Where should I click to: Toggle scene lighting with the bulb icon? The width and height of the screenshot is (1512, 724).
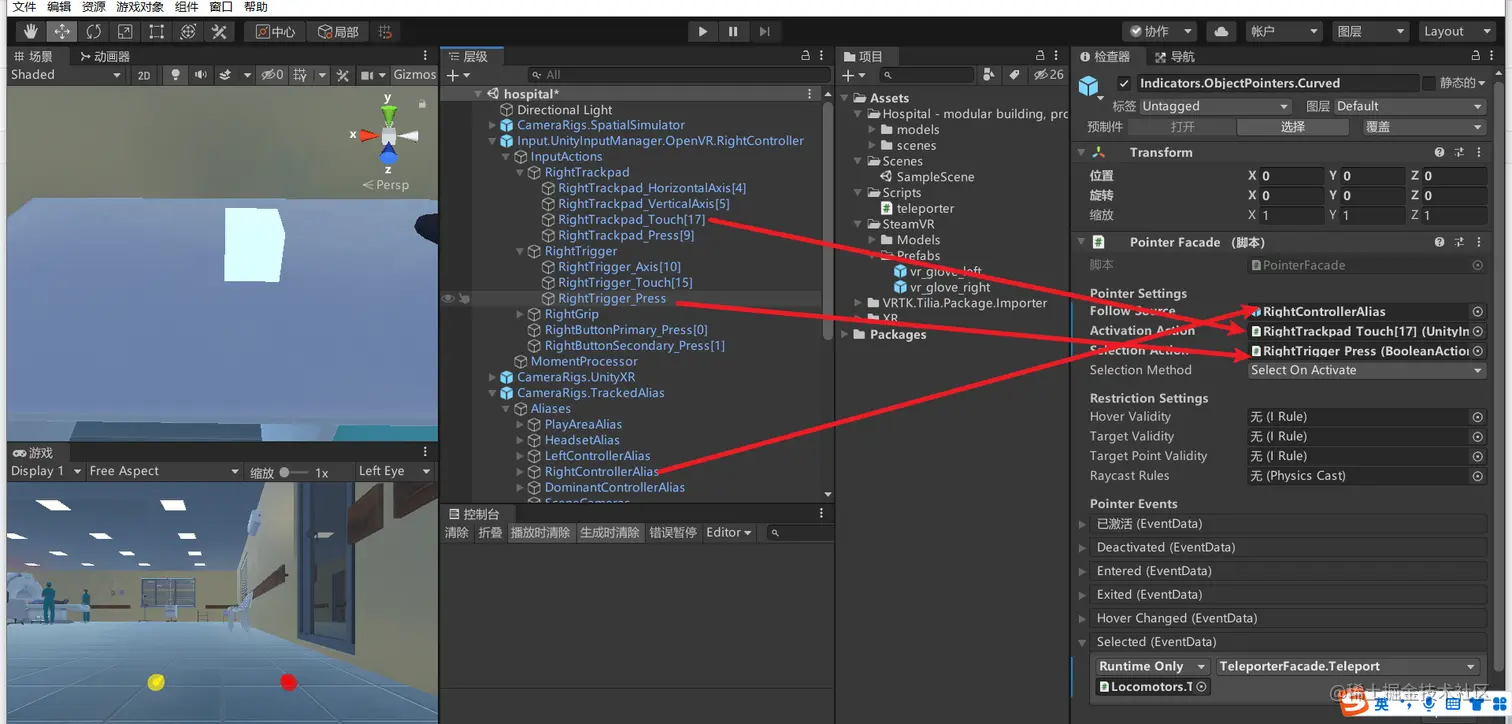(x=176, y=75)
